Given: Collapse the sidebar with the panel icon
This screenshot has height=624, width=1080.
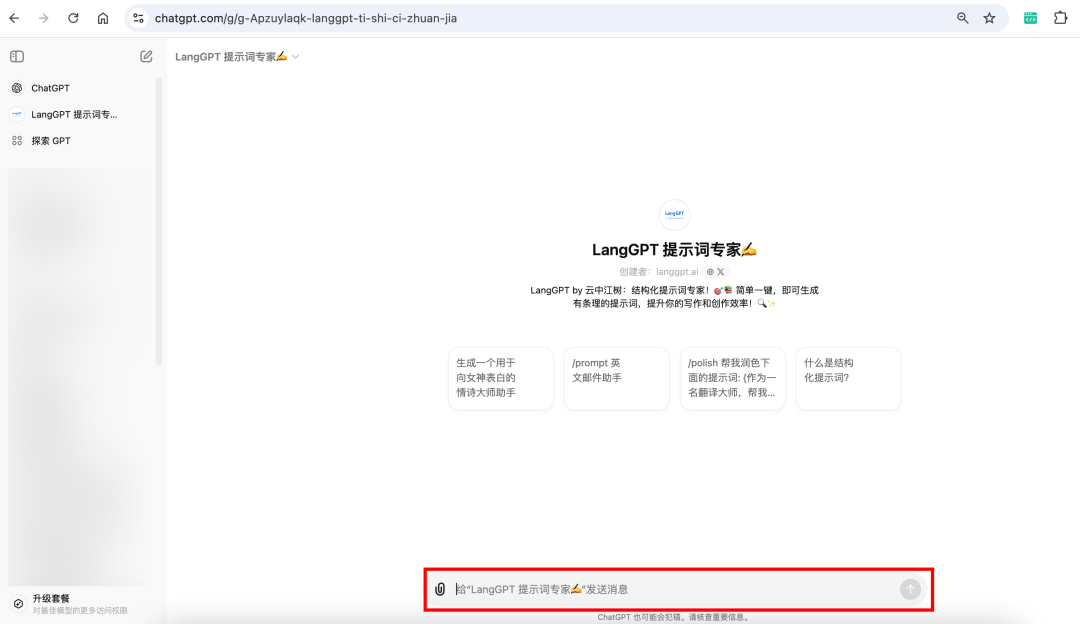Looking at the screenshot, I should point(17,56).
